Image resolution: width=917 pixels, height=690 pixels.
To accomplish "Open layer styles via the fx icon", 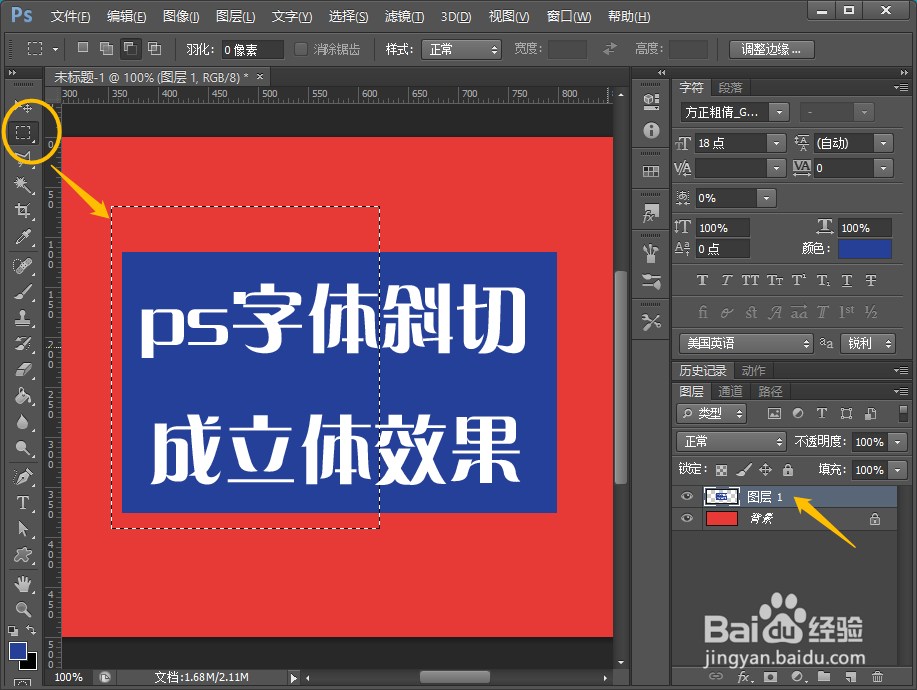I will tap(743, 677).
